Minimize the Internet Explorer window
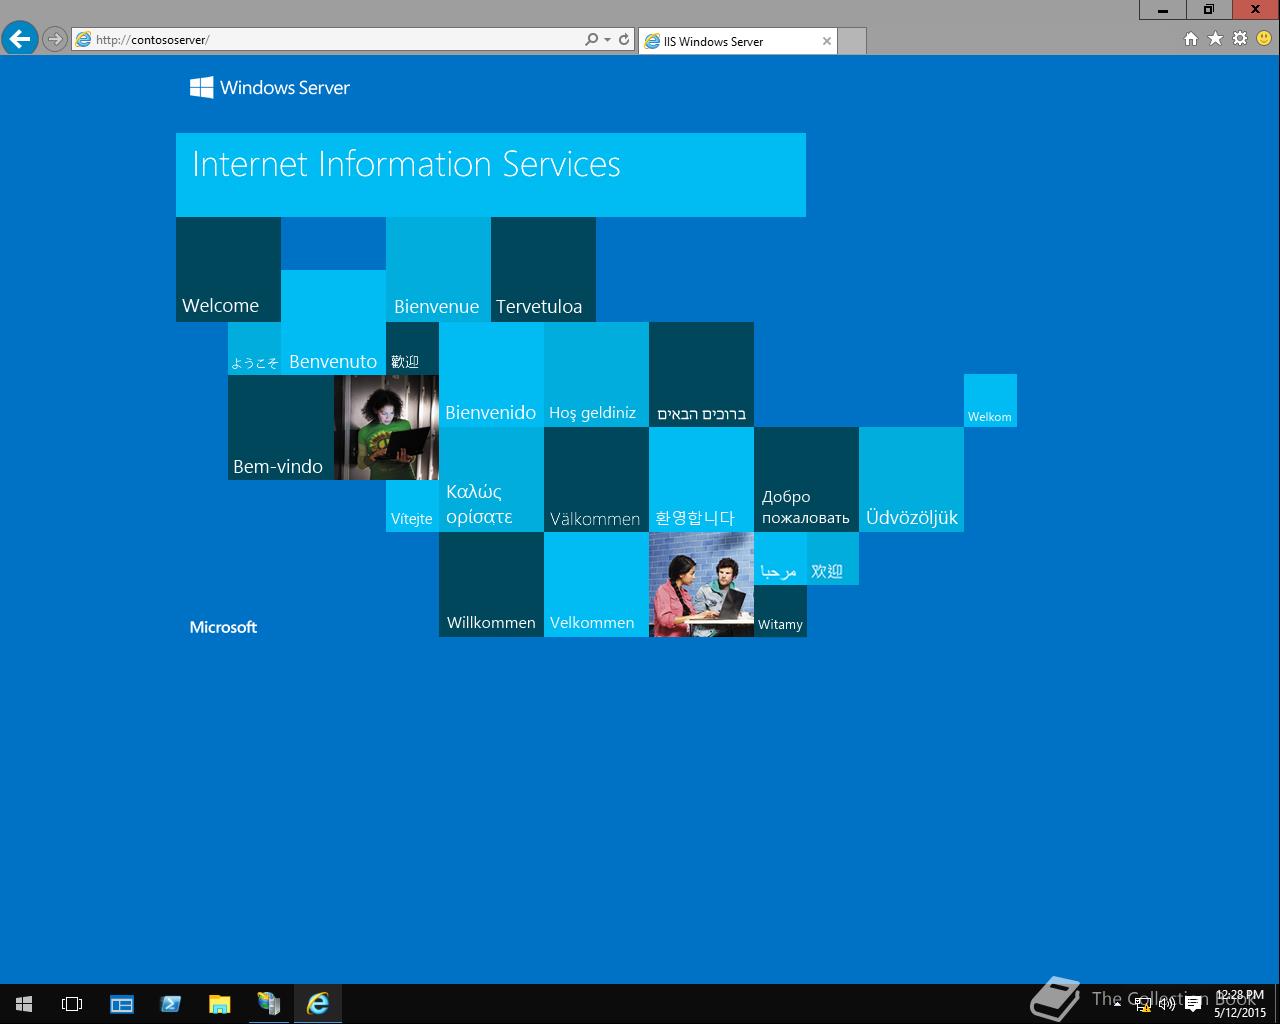Screen dimensions: 1280x1024 pos(1163,9)
